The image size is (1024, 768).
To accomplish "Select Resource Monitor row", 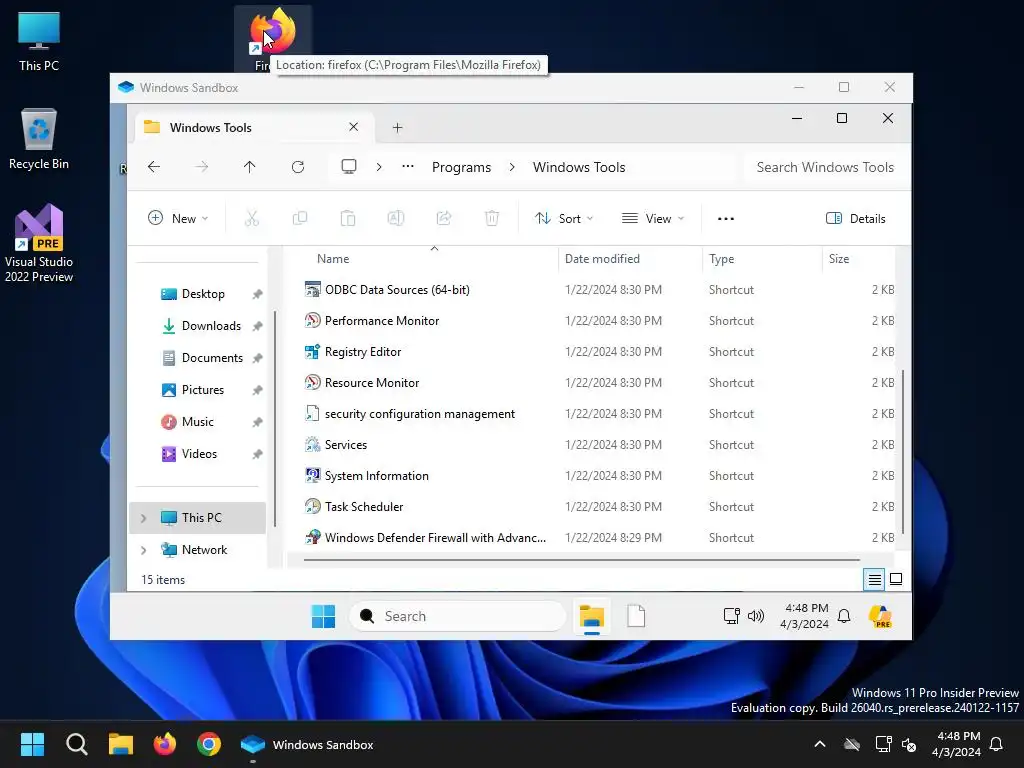I will tap(599, 383).
